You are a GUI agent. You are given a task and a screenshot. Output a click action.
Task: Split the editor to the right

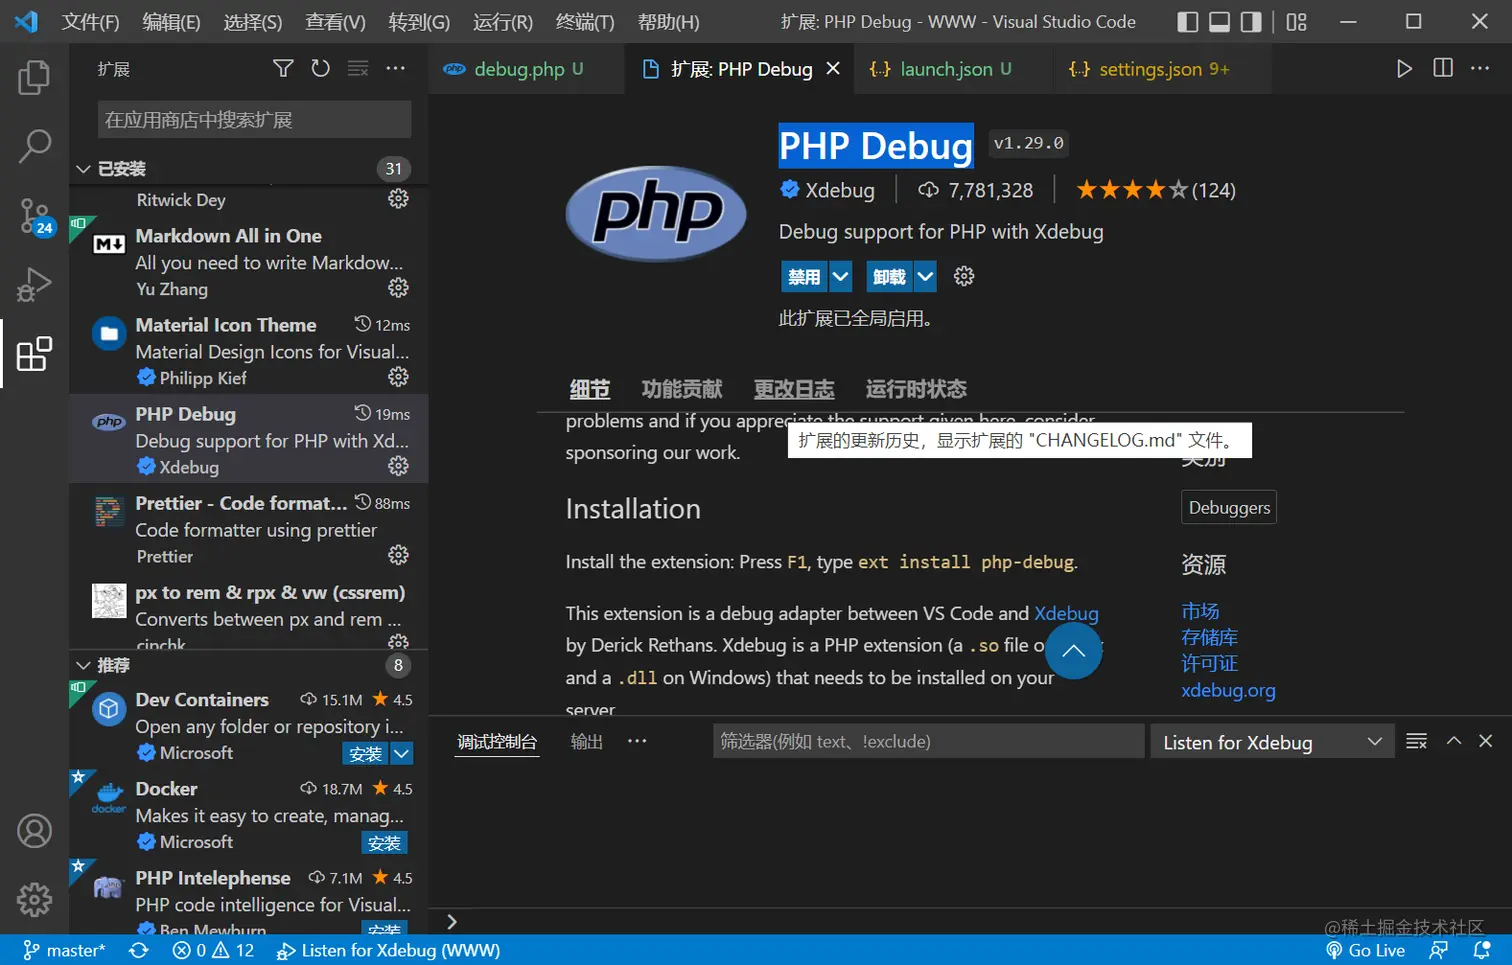[x=1442, y=68]
